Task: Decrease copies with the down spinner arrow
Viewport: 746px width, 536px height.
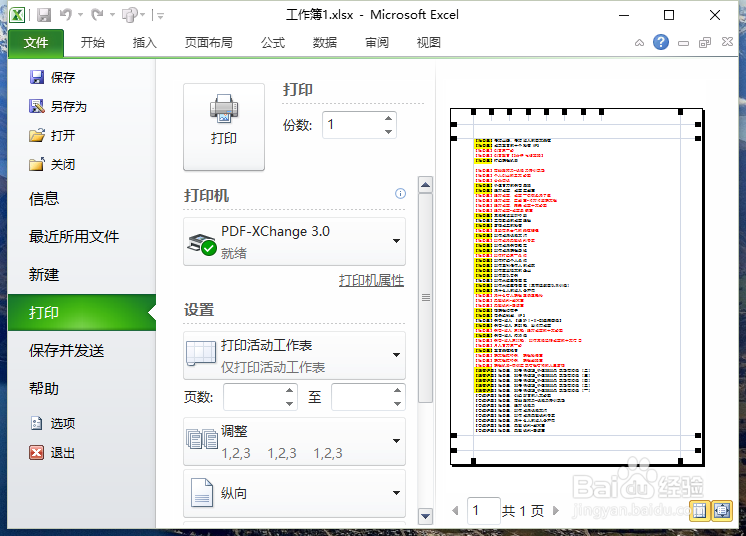Action: [389, 132]
